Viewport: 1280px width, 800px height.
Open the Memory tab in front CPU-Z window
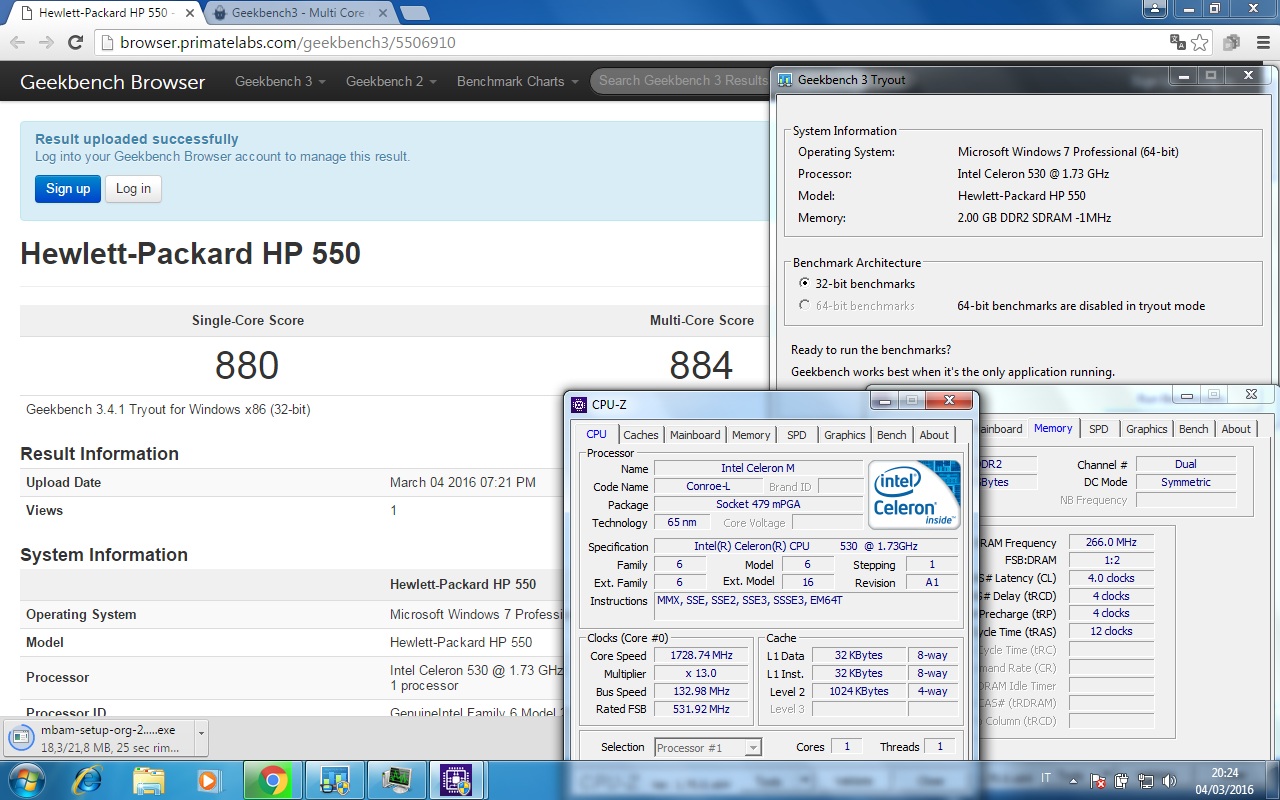(x=751, y=435)
